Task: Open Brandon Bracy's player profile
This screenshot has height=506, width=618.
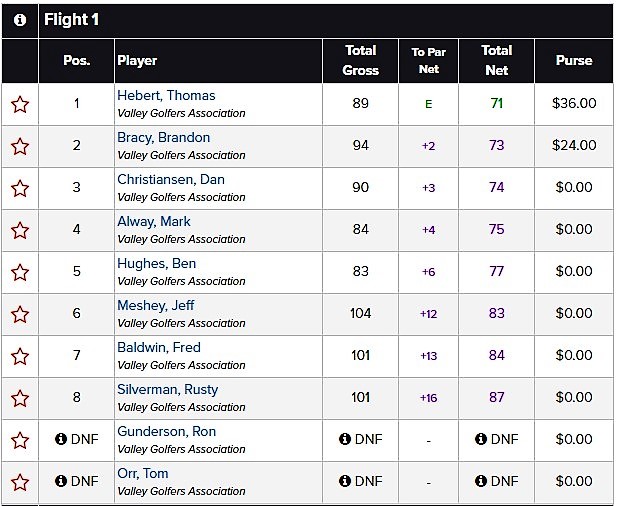Action: coord(163,138)
